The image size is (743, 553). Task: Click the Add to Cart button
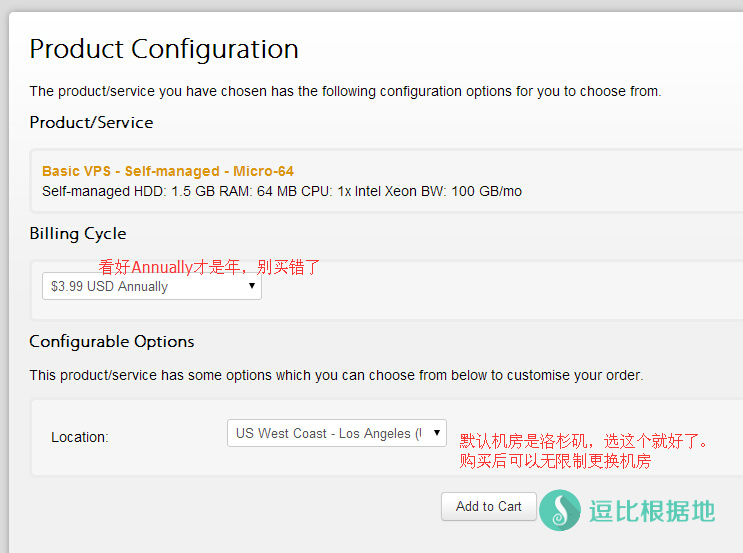(x=488, y=506)
